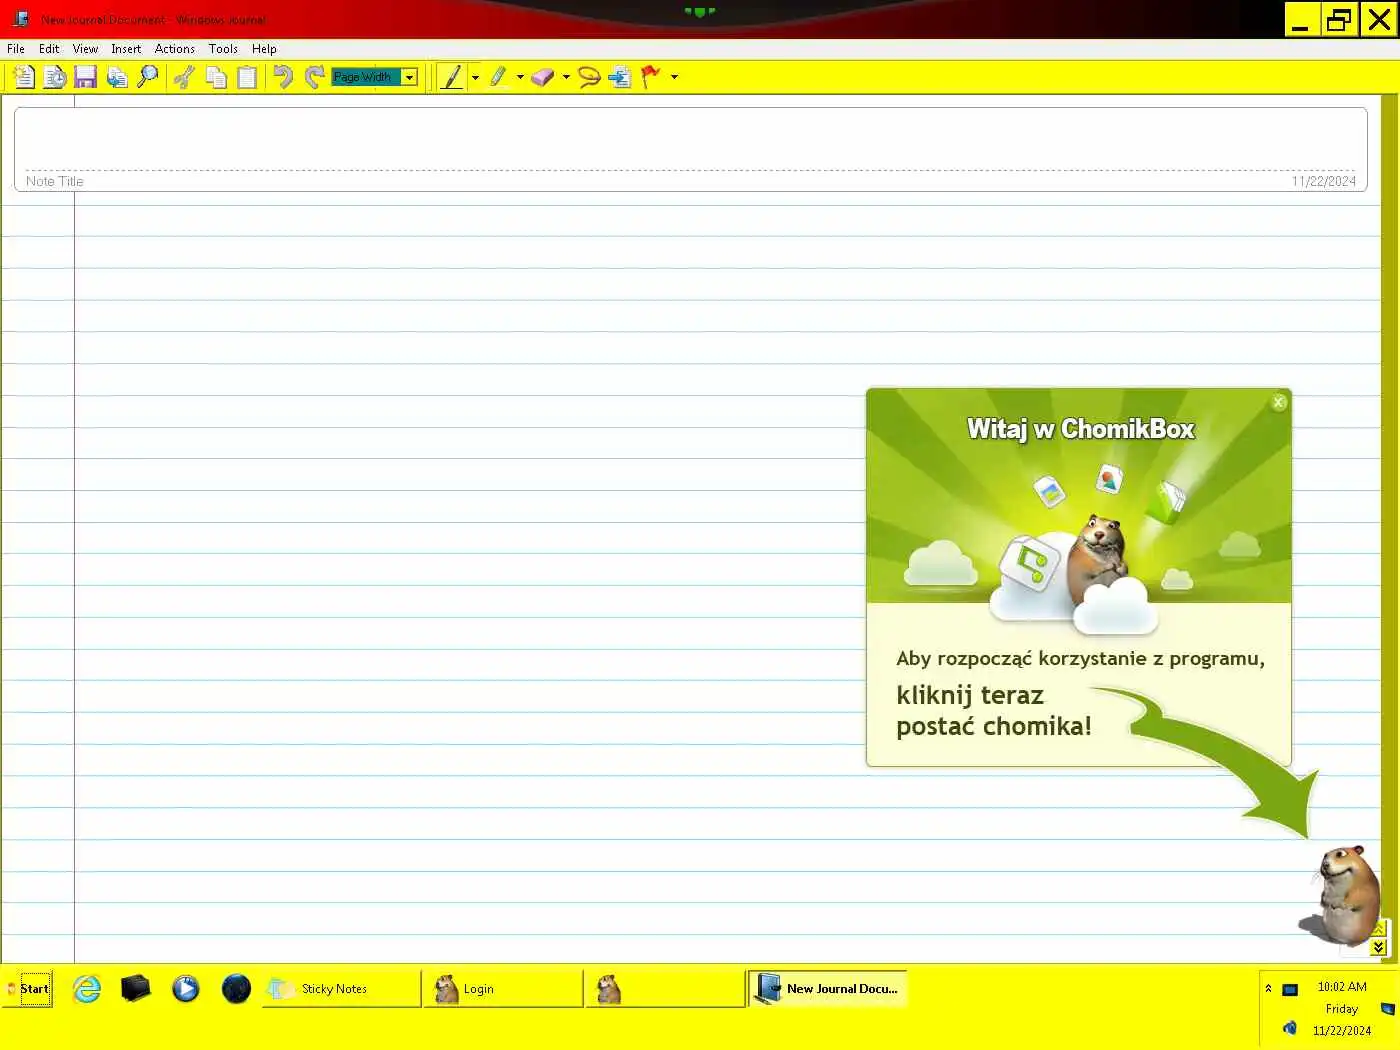Screen dimensions: 1400x1050
Task: Click the import/print pages toolbar icon
Action: tap(117, 77)
